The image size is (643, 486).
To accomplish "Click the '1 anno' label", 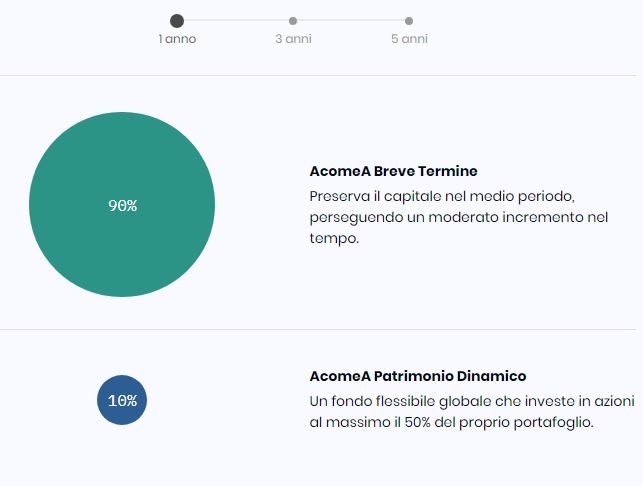I will (177, 39).
